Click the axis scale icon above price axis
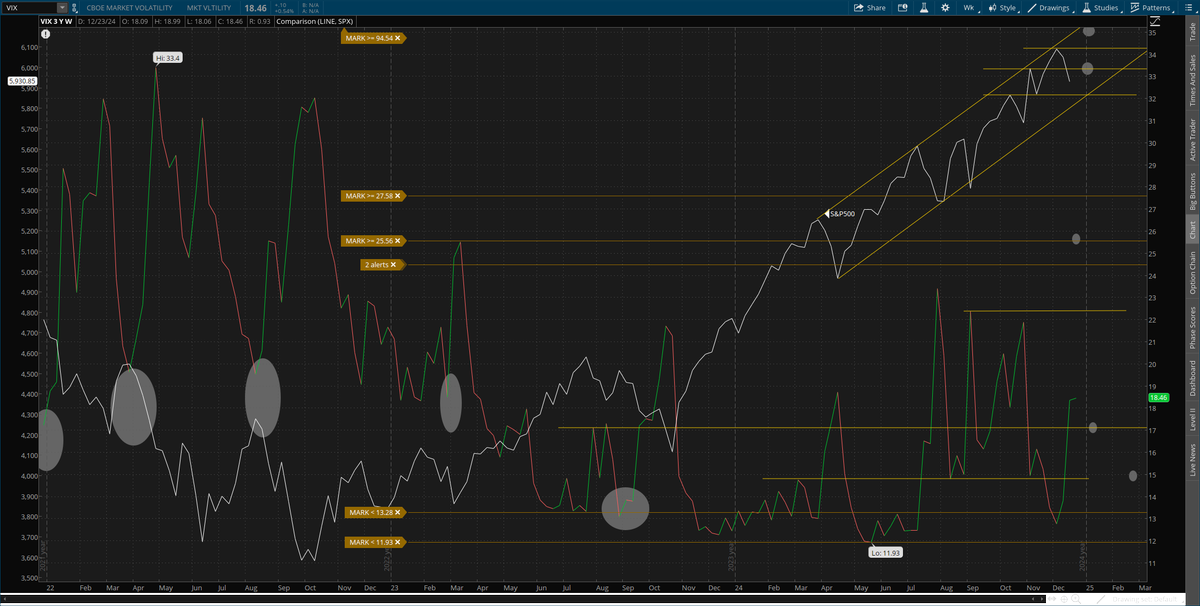 tap(1155, 21)
